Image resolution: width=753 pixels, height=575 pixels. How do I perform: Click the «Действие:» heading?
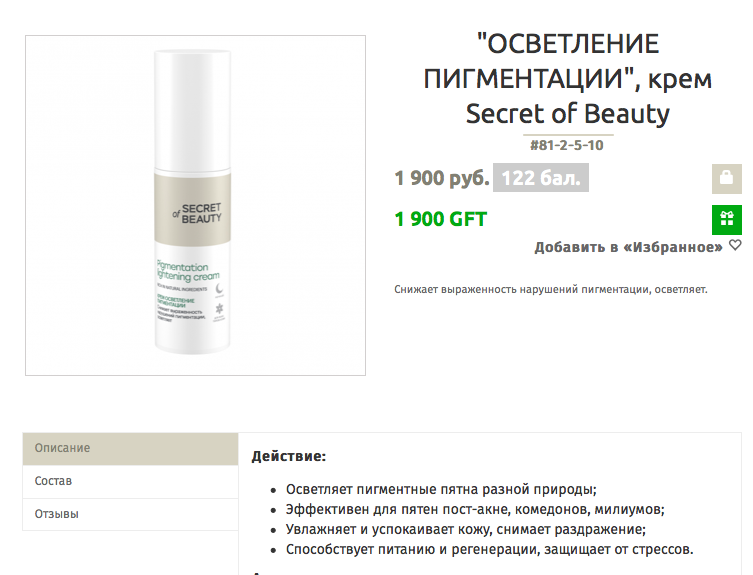[289, 456]
